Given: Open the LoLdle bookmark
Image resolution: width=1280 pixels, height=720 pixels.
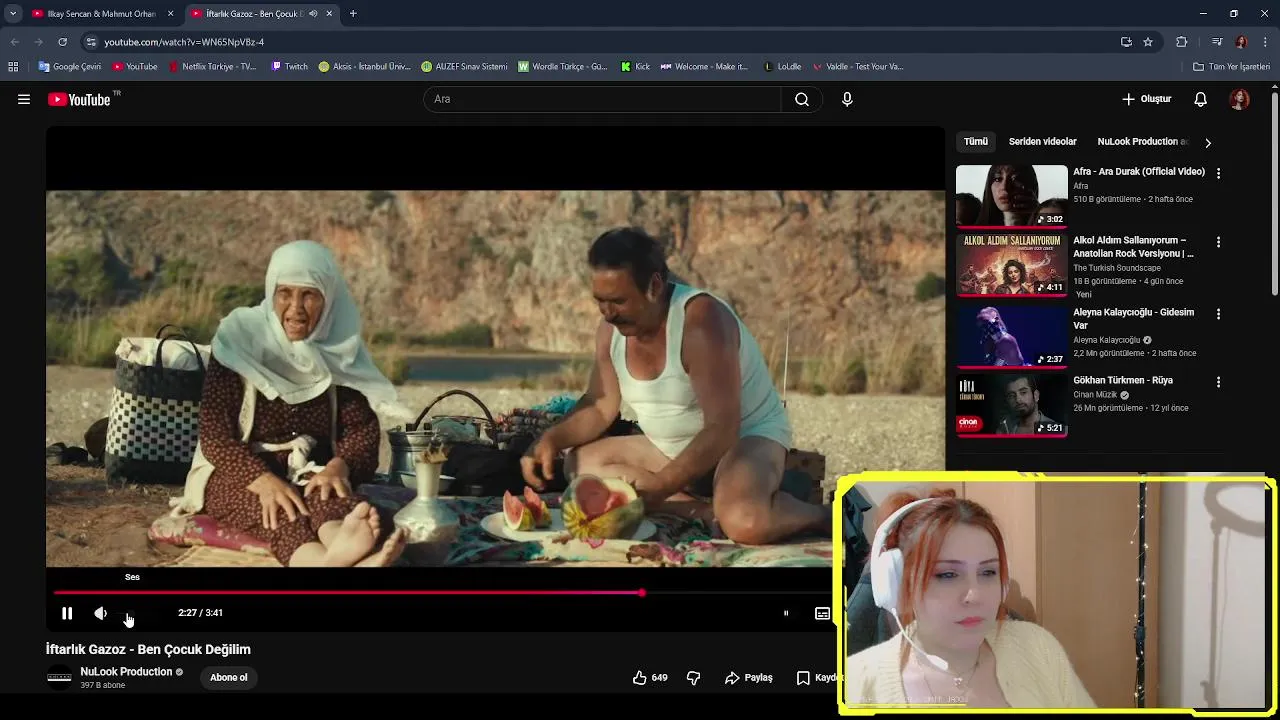Looking at the screenshot, I should coord(782,67).
